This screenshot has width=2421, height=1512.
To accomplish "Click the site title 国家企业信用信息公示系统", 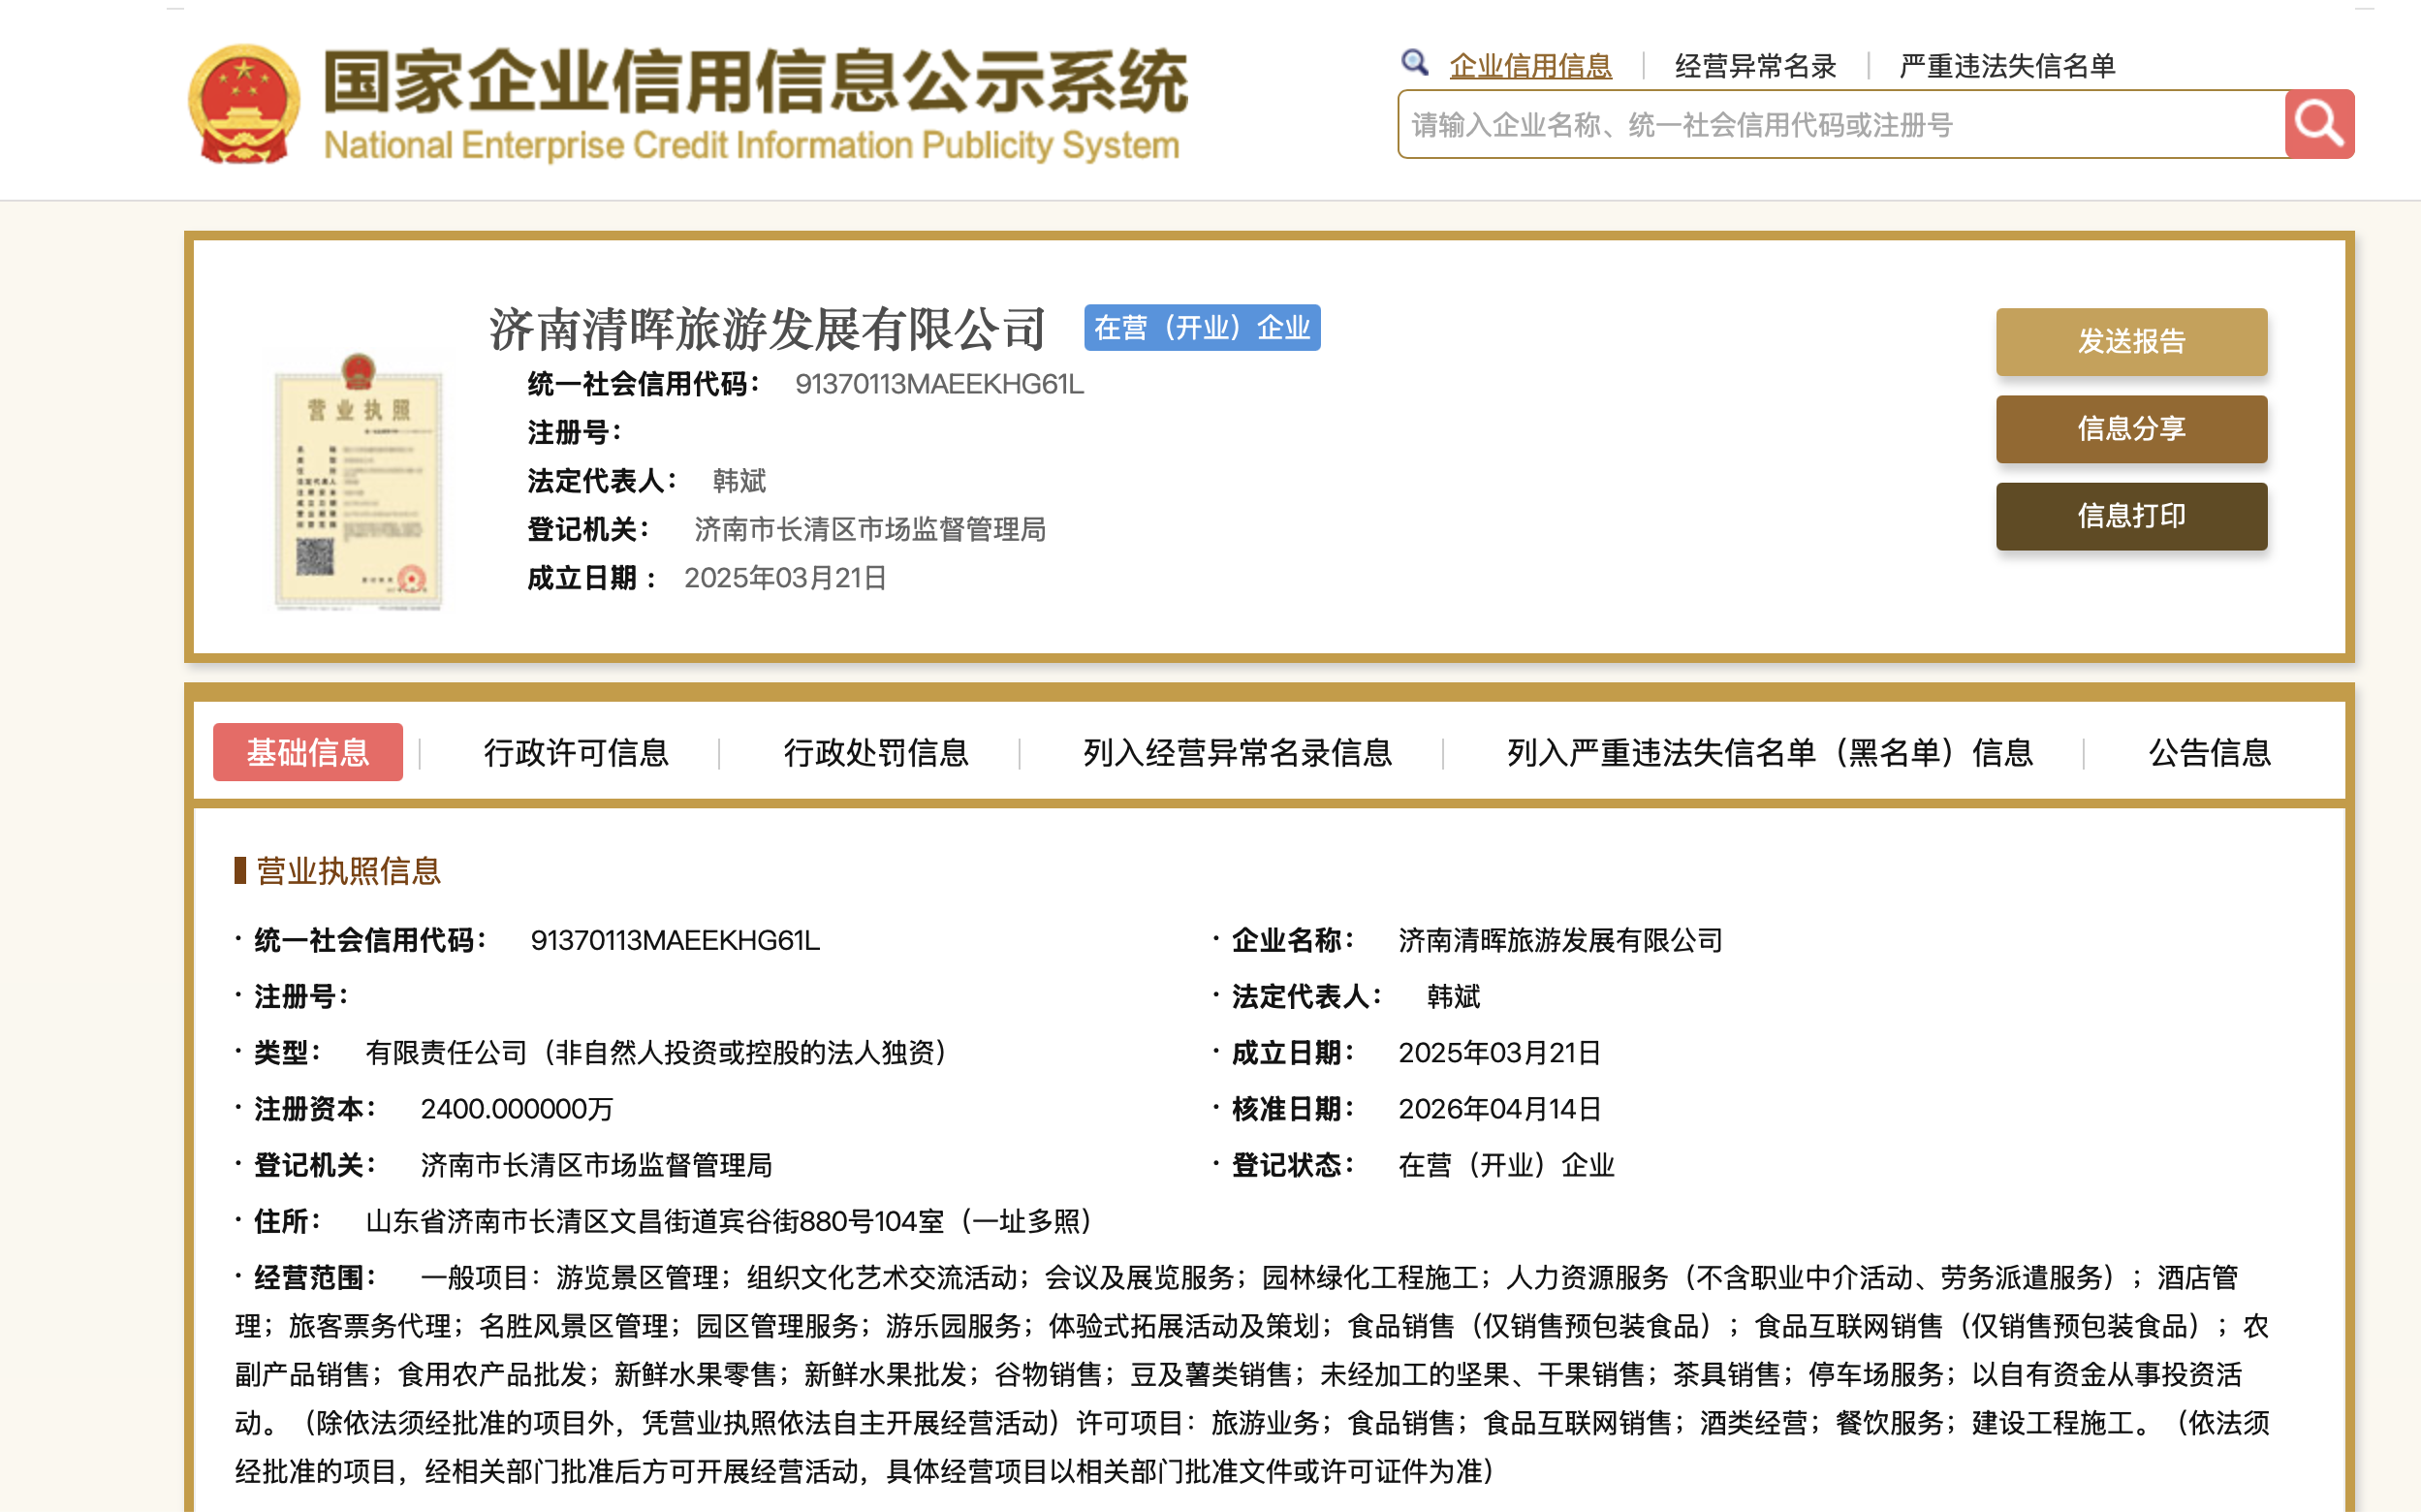I will tap(755, 82).
